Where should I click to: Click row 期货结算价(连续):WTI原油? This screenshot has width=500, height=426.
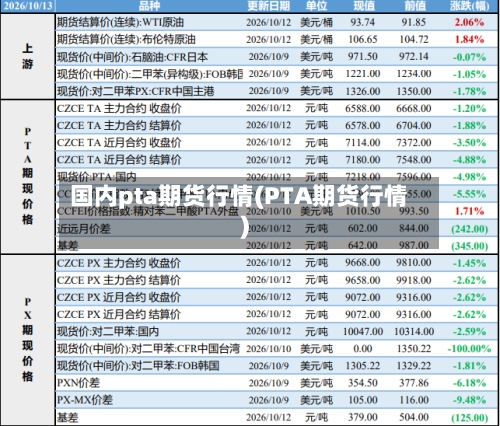[x=277, y=22]
